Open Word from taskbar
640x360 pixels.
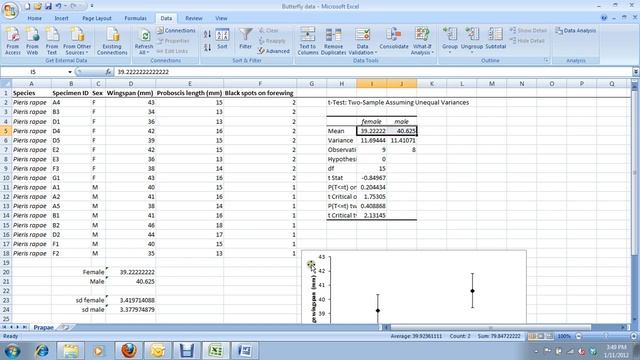click(x=244, y=351)
